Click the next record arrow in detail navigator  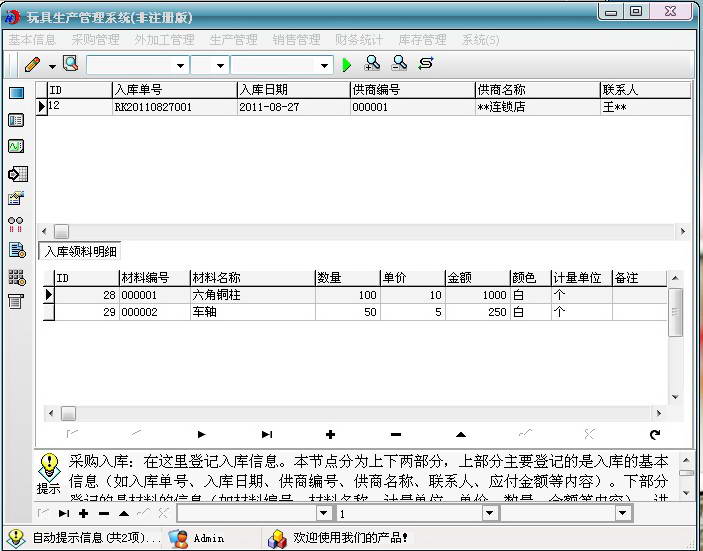click(202, 434)
